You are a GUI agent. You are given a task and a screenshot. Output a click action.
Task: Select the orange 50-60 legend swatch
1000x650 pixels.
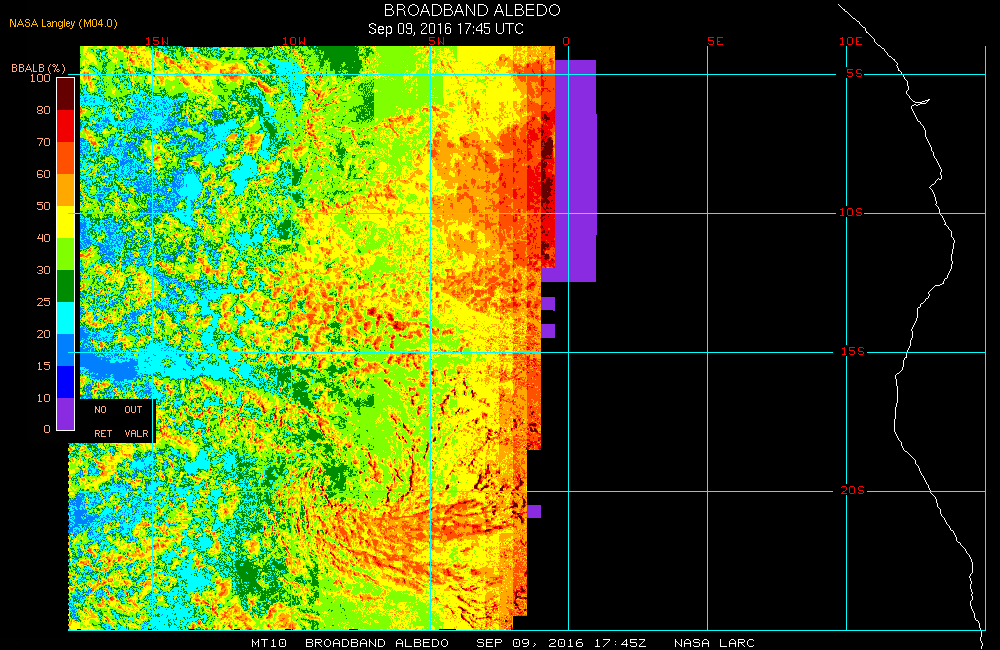click(66, 190)
